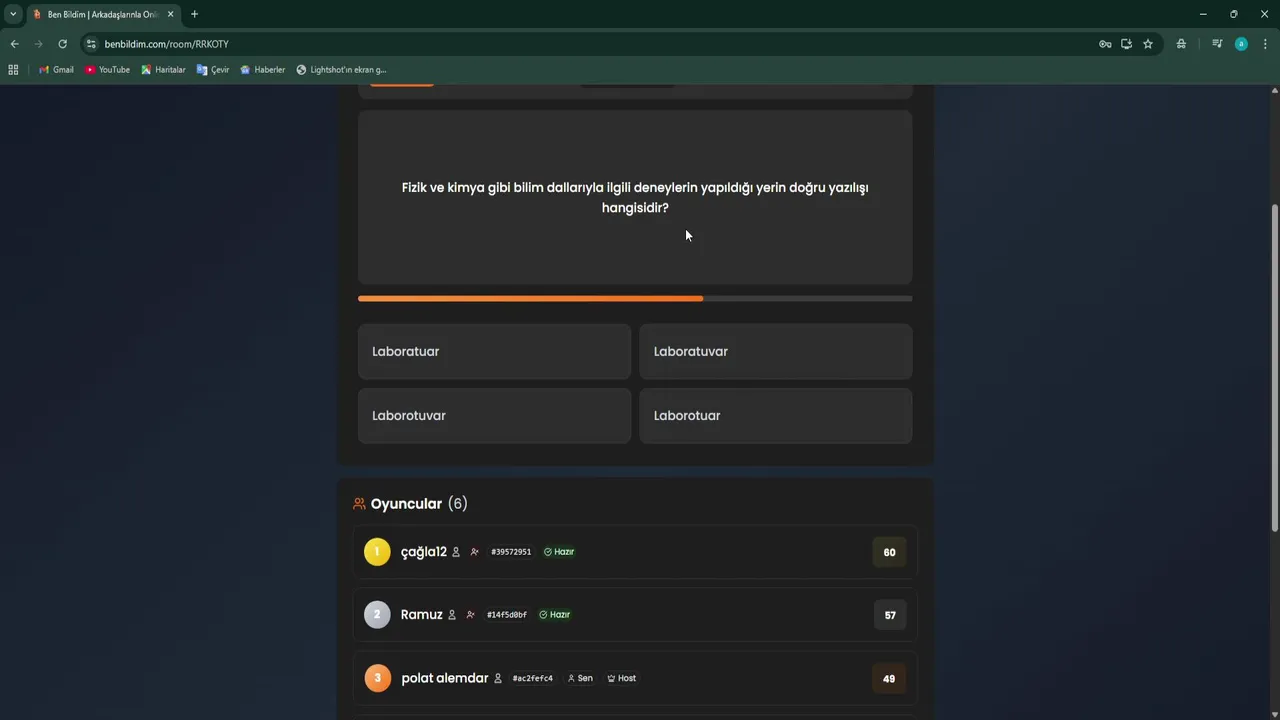Click the player name çağla12
Image resolution: width=1280 pixels, height=720 pixels.
[424, 552]
